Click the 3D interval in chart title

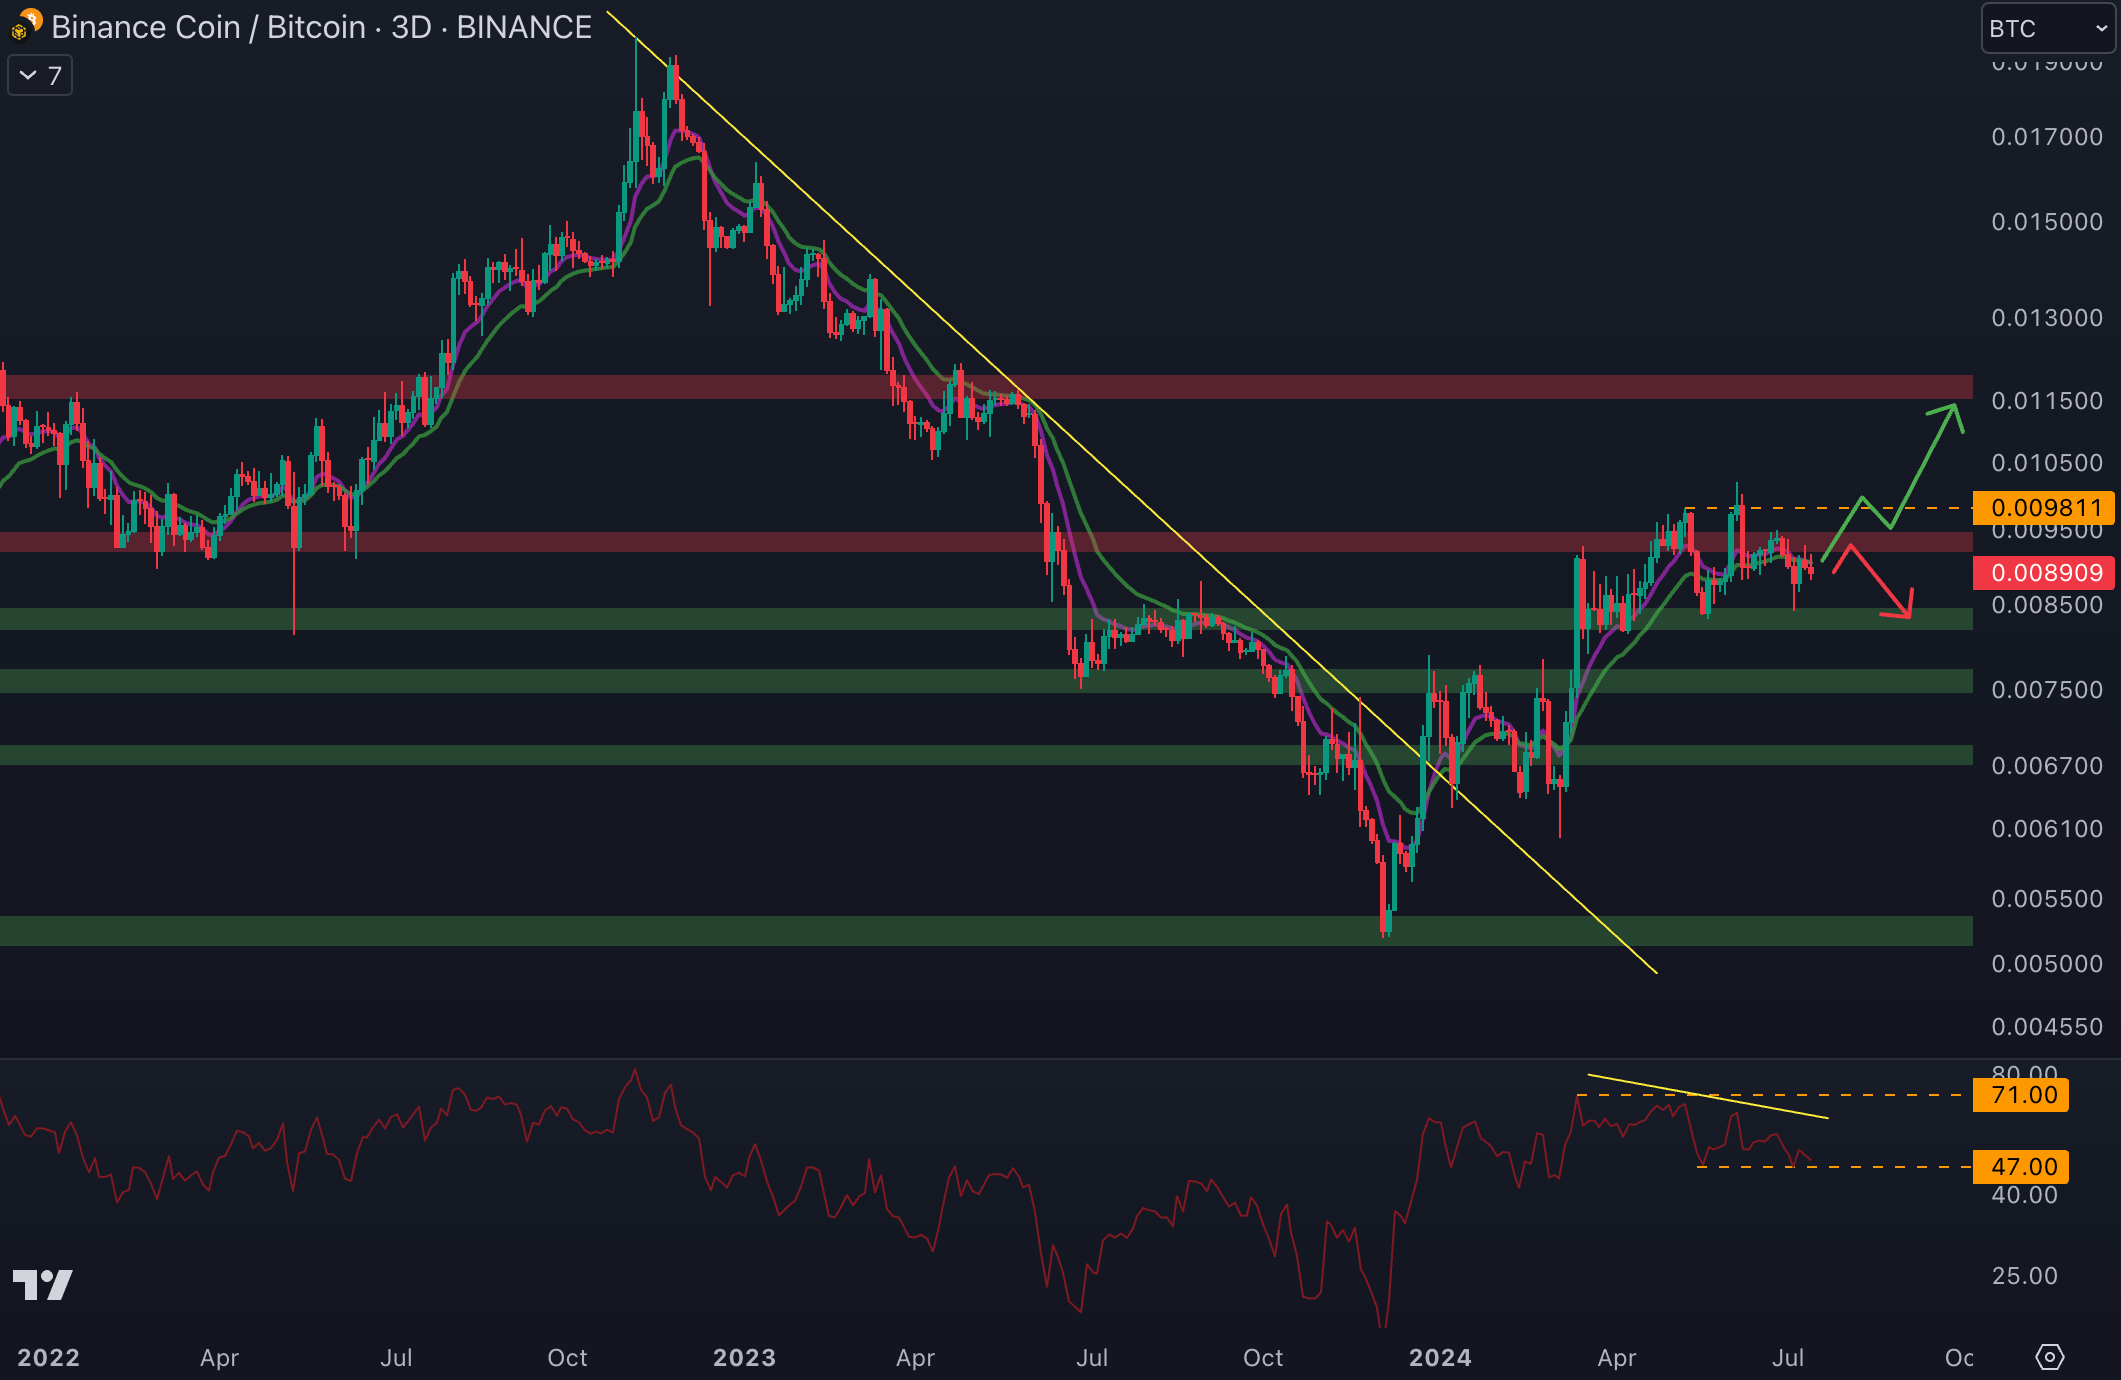(411, 27)
